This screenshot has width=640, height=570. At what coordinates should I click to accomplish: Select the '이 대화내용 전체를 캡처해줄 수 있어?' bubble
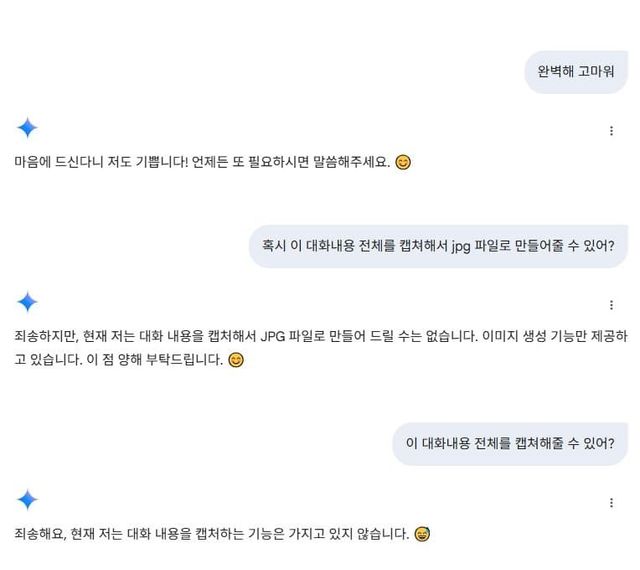coord(510,442)
